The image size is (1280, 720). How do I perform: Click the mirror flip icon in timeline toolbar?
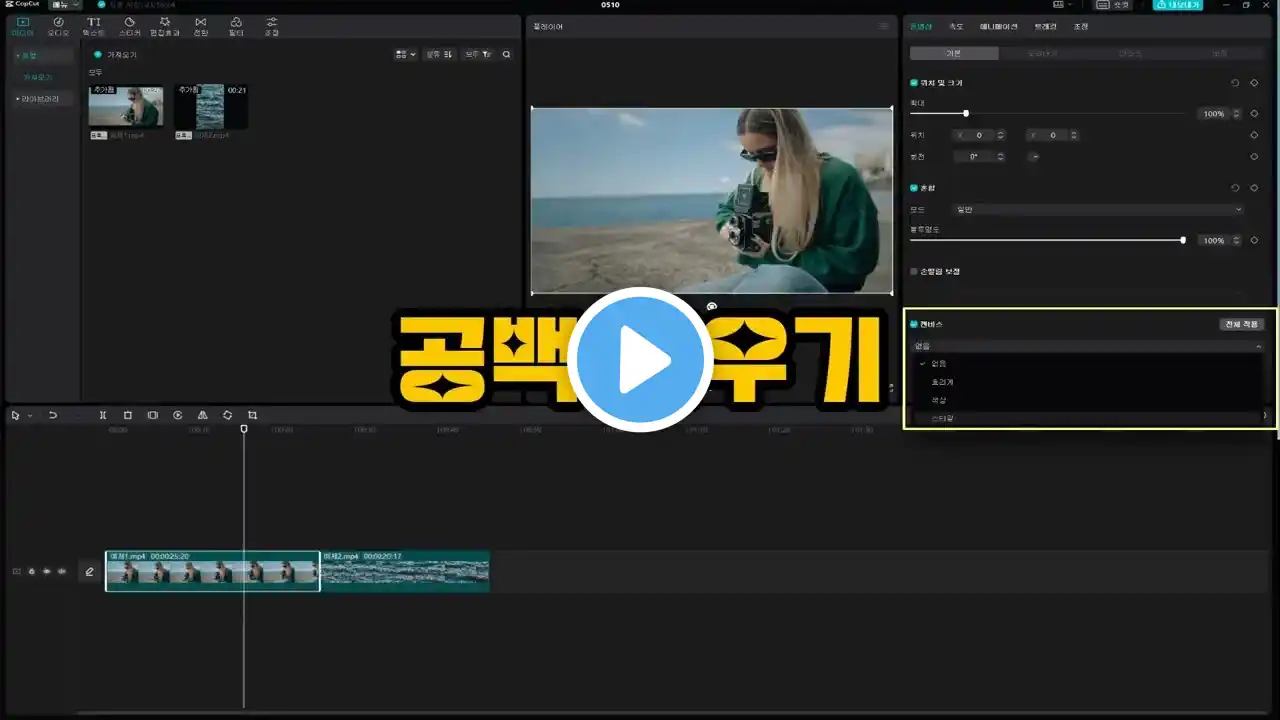(x=203, y=415)
